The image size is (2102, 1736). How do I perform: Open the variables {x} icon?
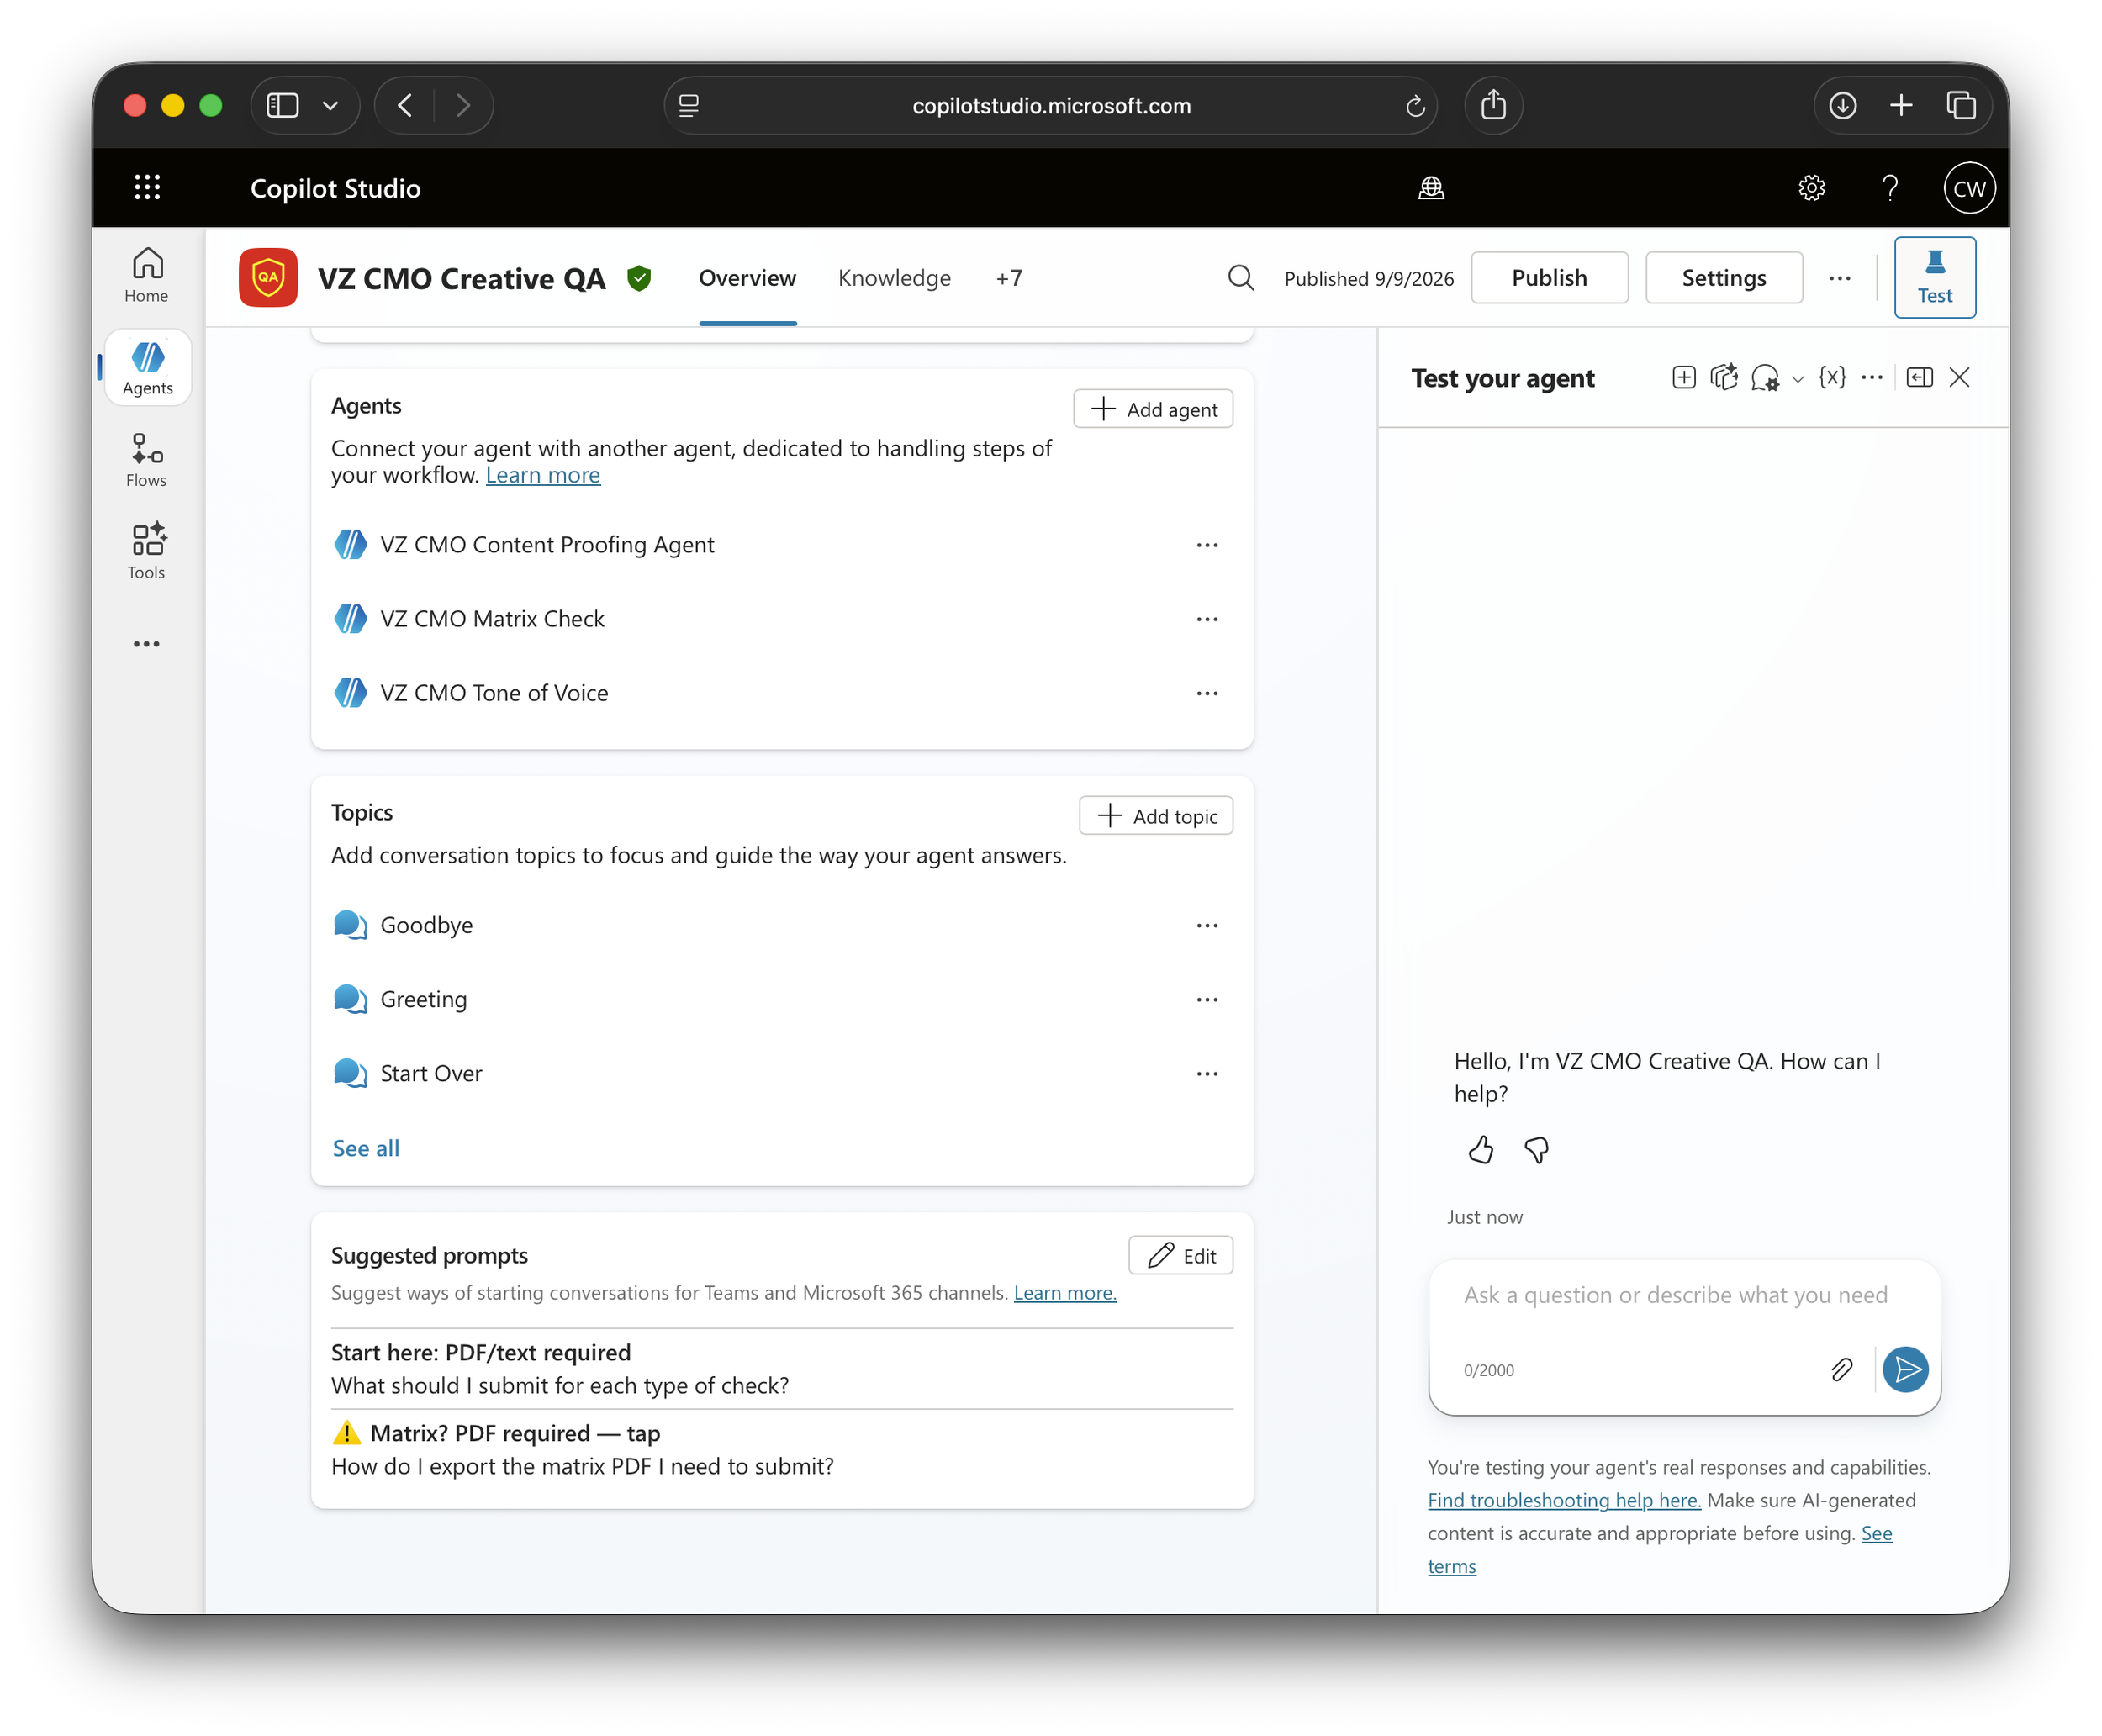1832,378
